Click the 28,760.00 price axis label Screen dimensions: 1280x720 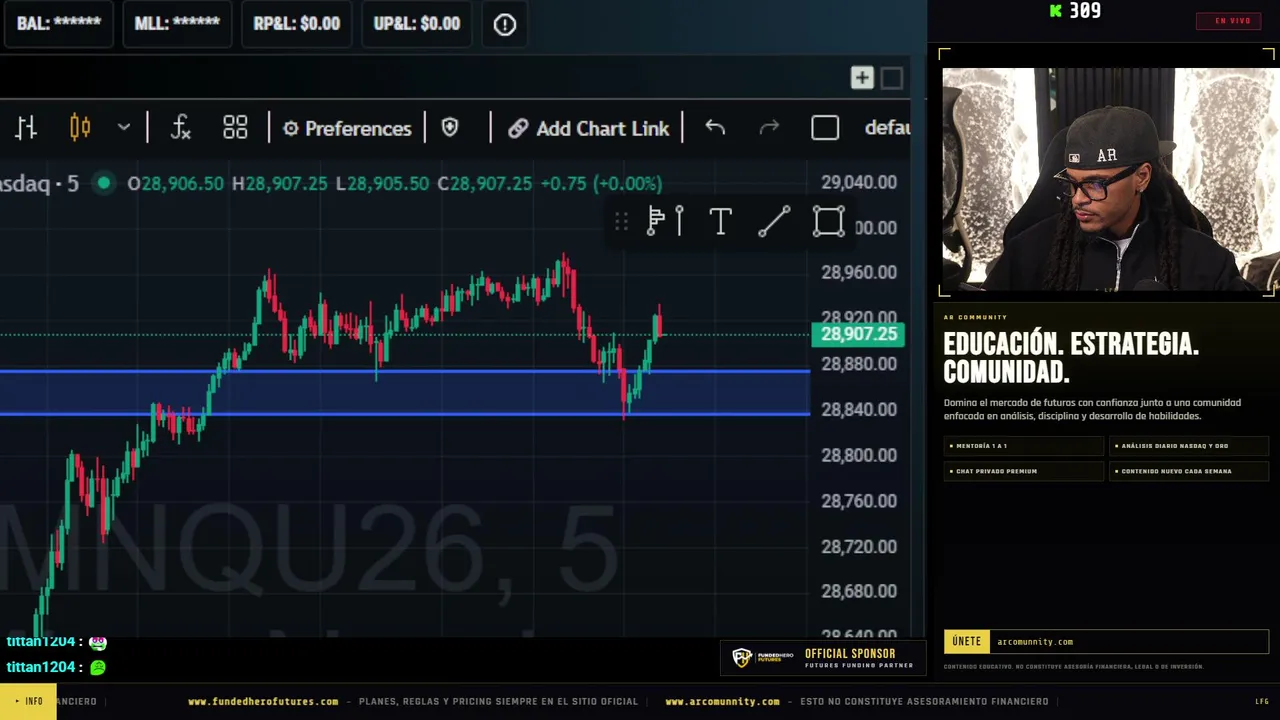click(x=859, y=501)
